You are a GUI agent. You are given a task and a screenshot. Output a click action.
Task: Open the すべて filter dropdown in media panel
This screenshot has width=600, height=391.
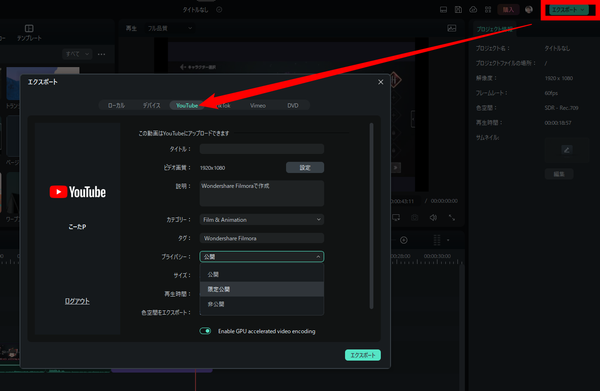[77, 54]
